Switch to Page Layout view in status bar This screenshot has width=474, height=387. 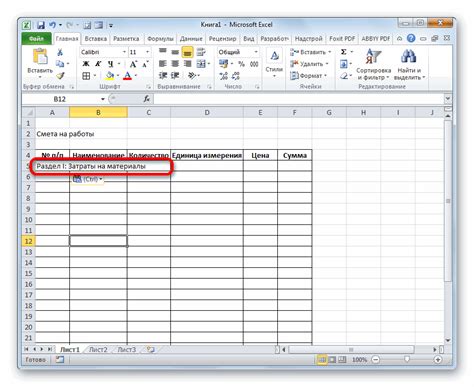[x=332, y=360]
